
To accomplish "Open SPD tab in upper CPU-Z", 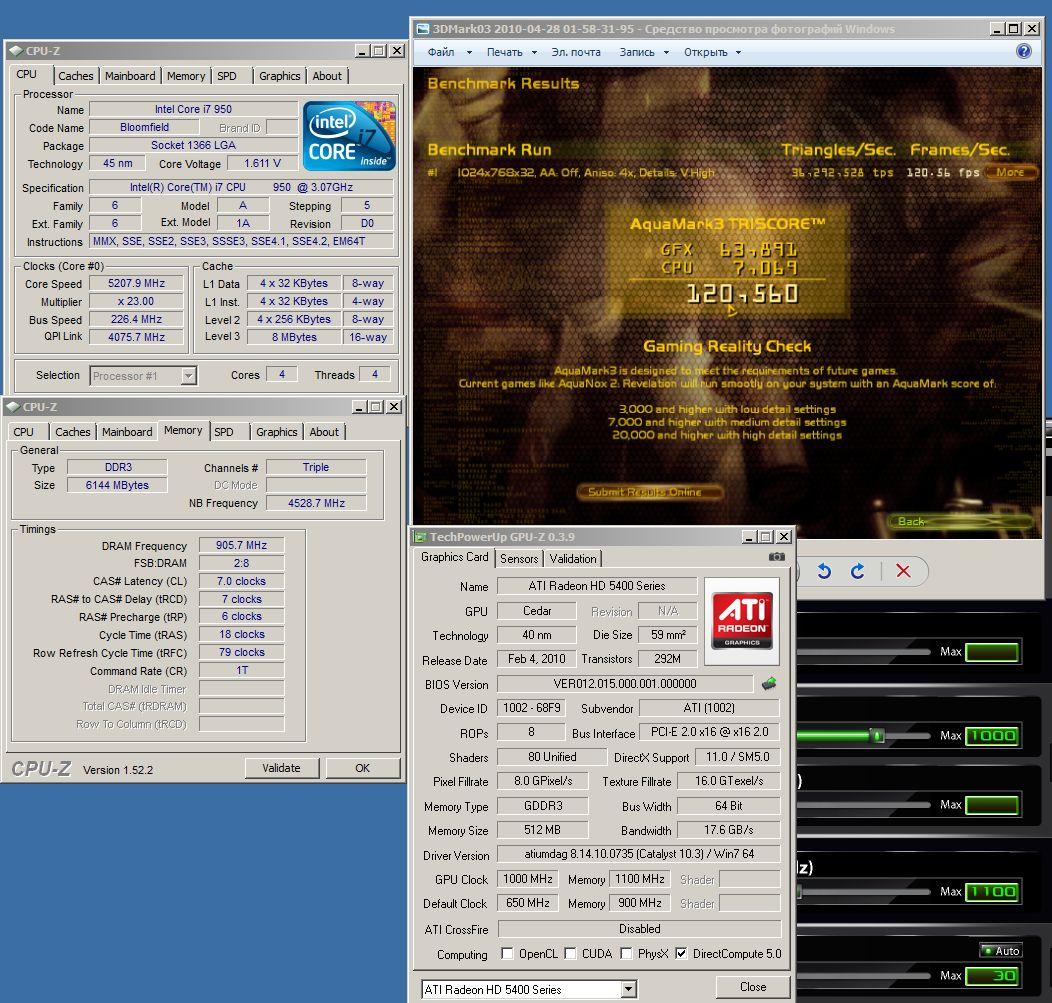I will click(x=227, y=76).
